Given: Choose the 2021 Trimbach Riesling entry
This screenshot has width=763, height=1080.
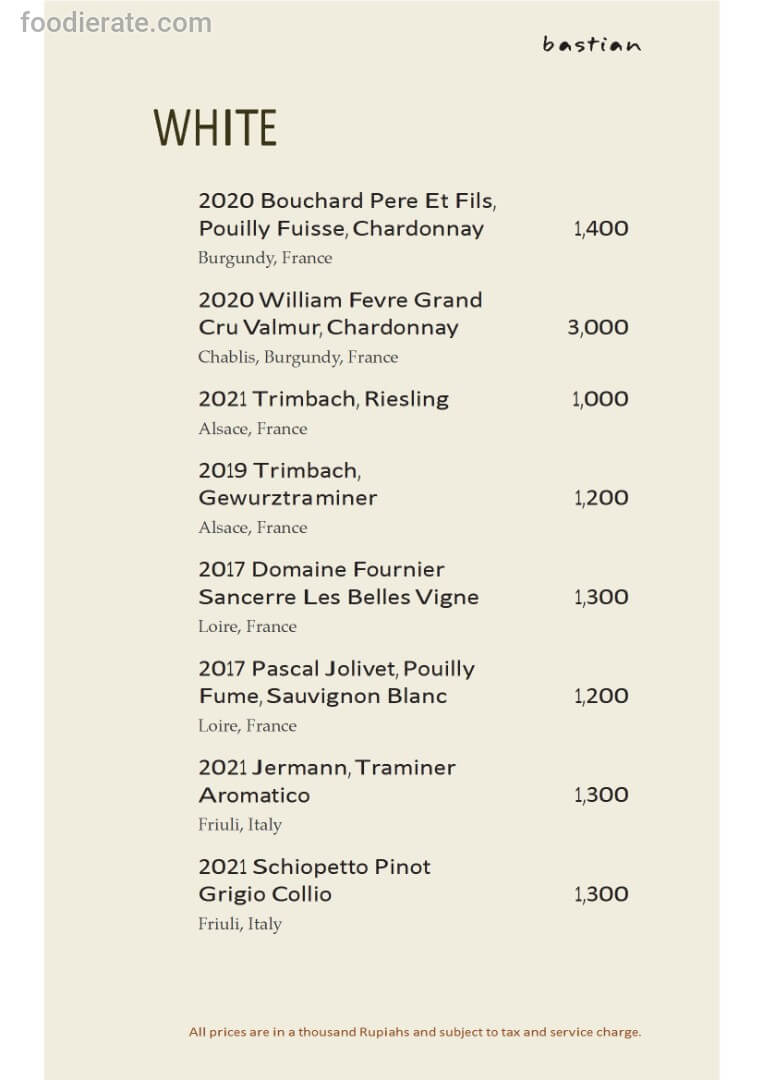Looking at the screenshot, I should click(x=323, y=399).
